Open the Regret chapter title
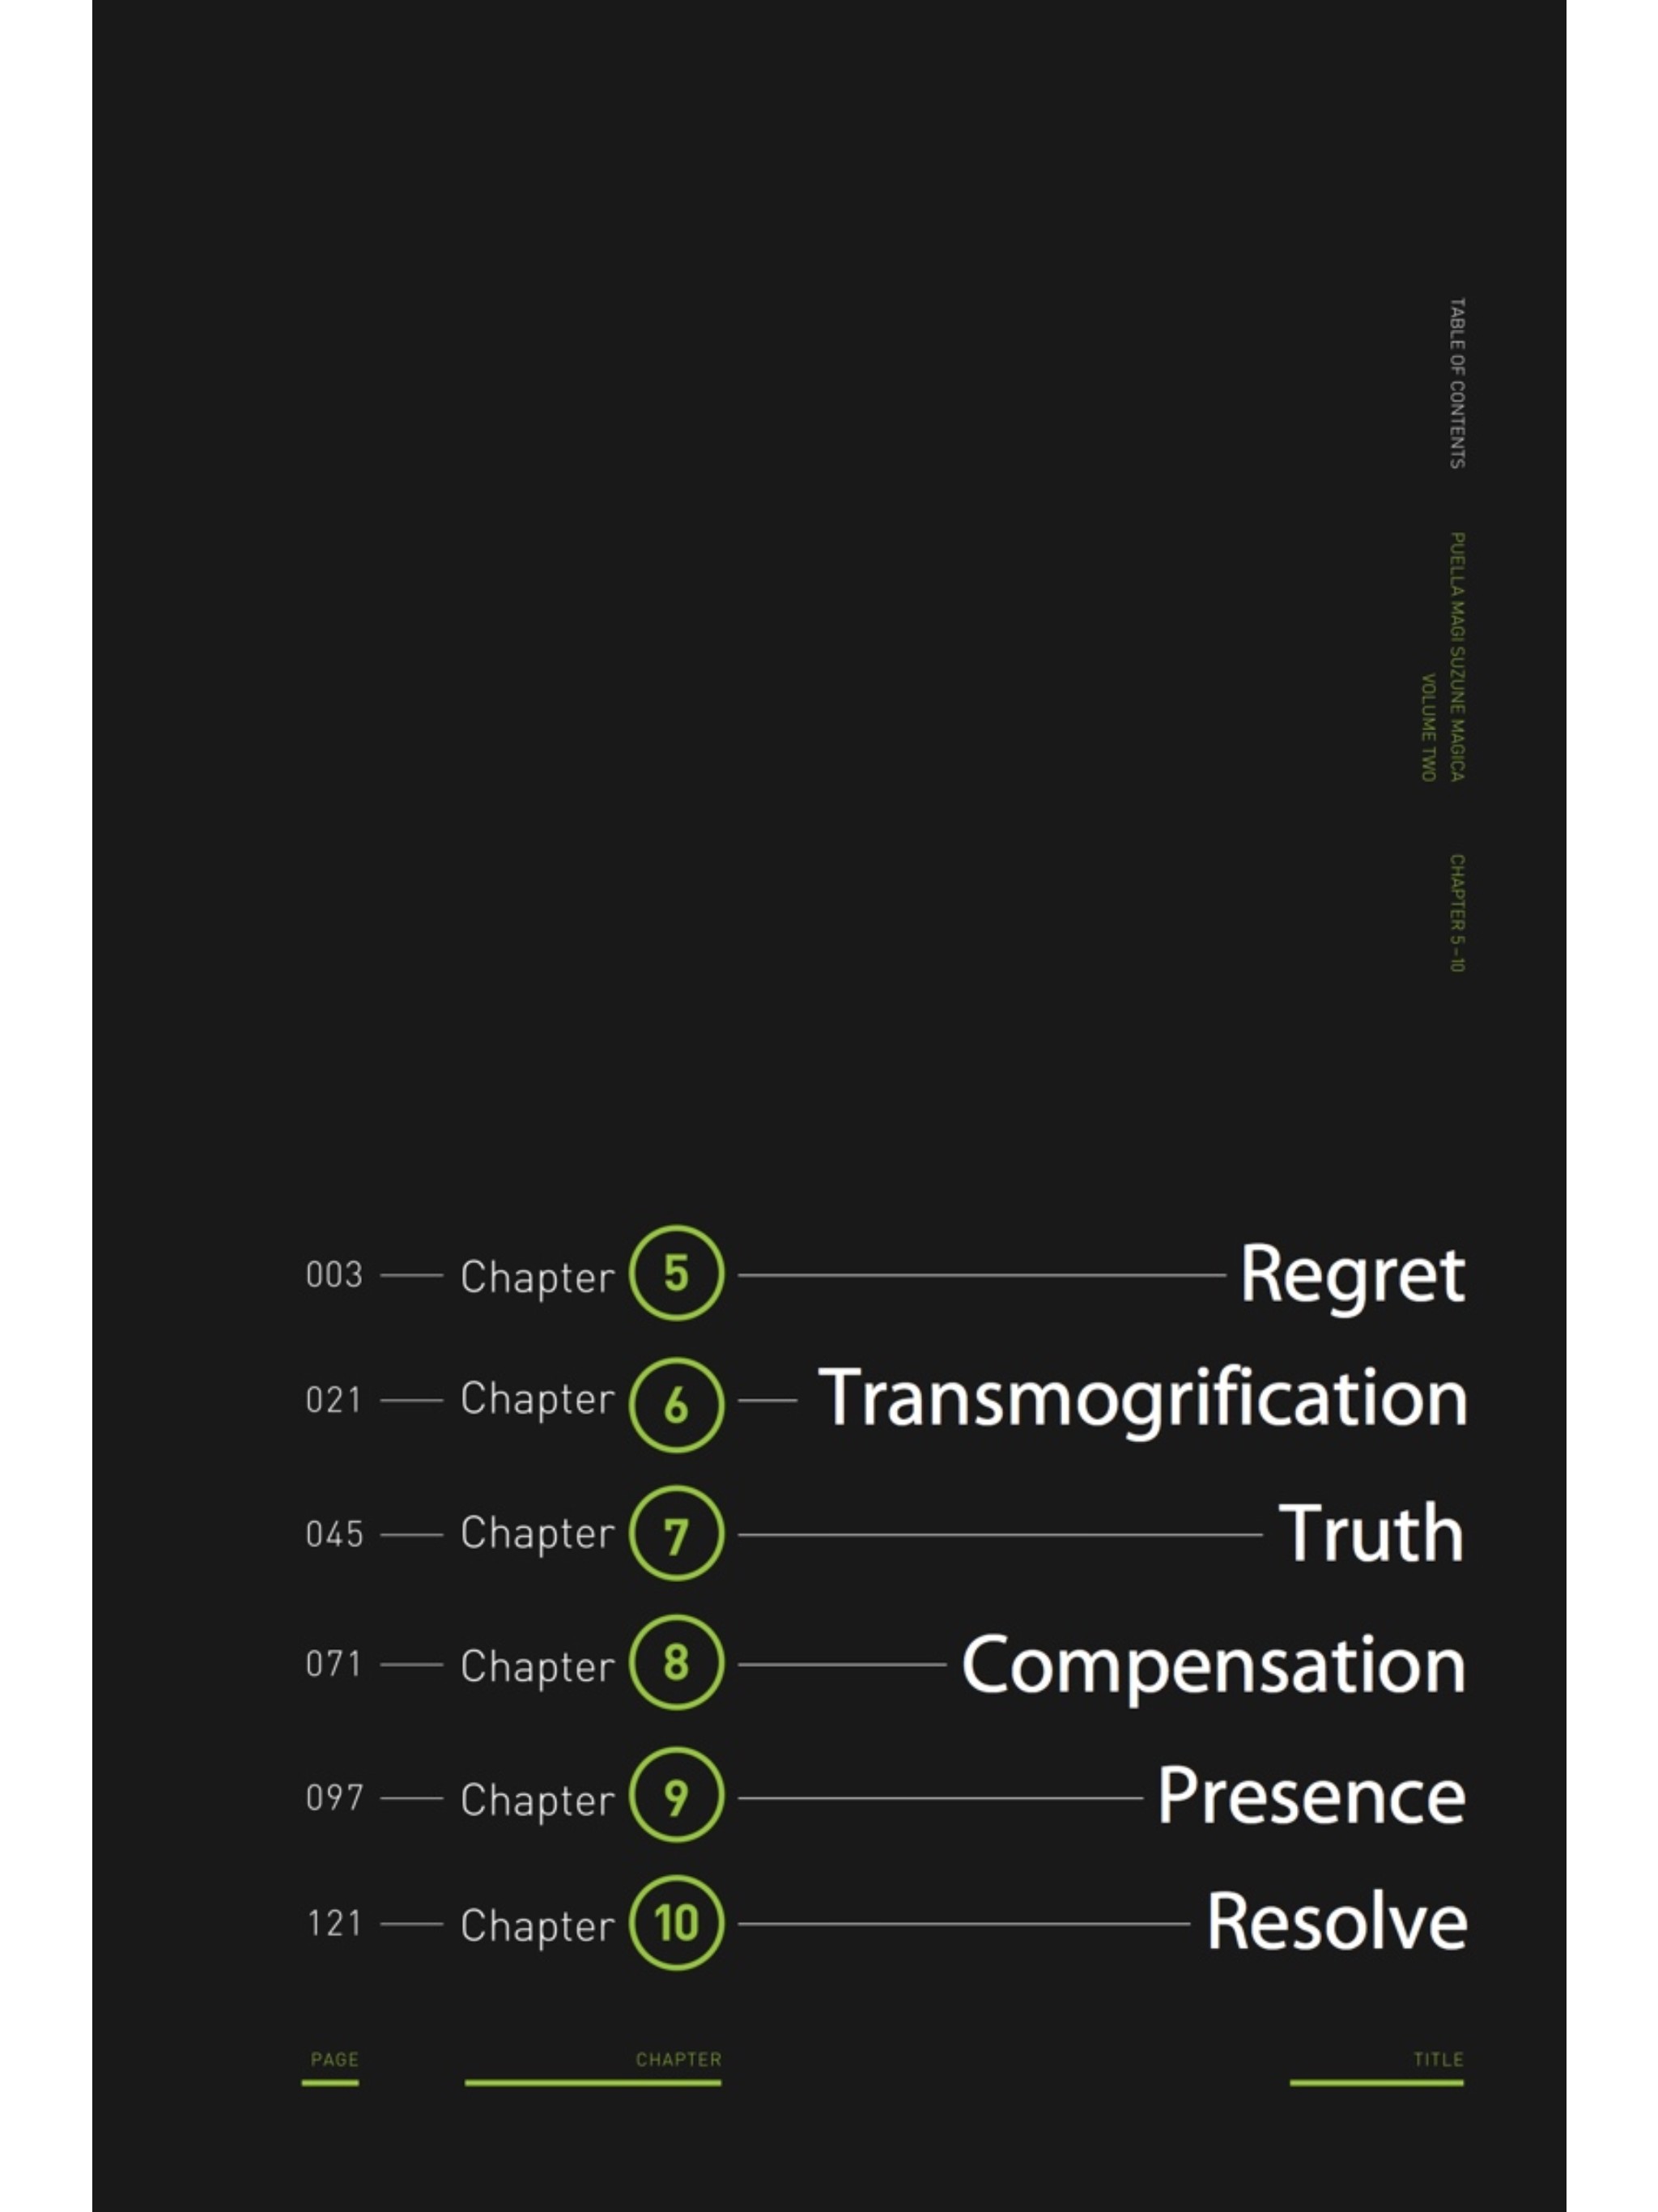Screen dimensions: 1658x2212 coord(1352,1277)
